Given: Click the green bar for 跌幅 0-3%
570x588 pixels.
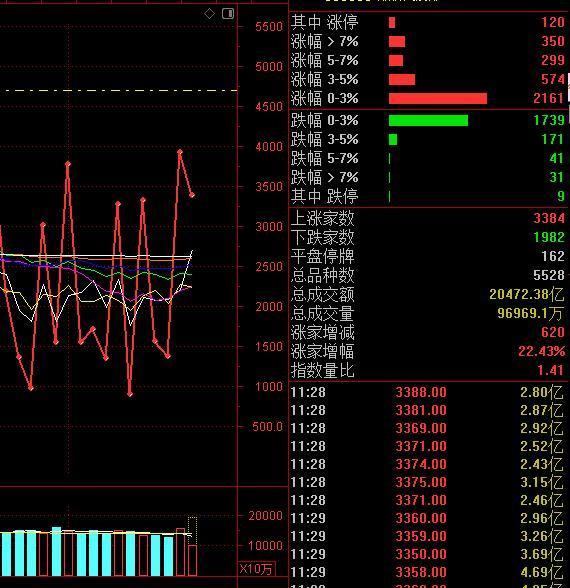Looking at the screenshot, I should [429, 120].
